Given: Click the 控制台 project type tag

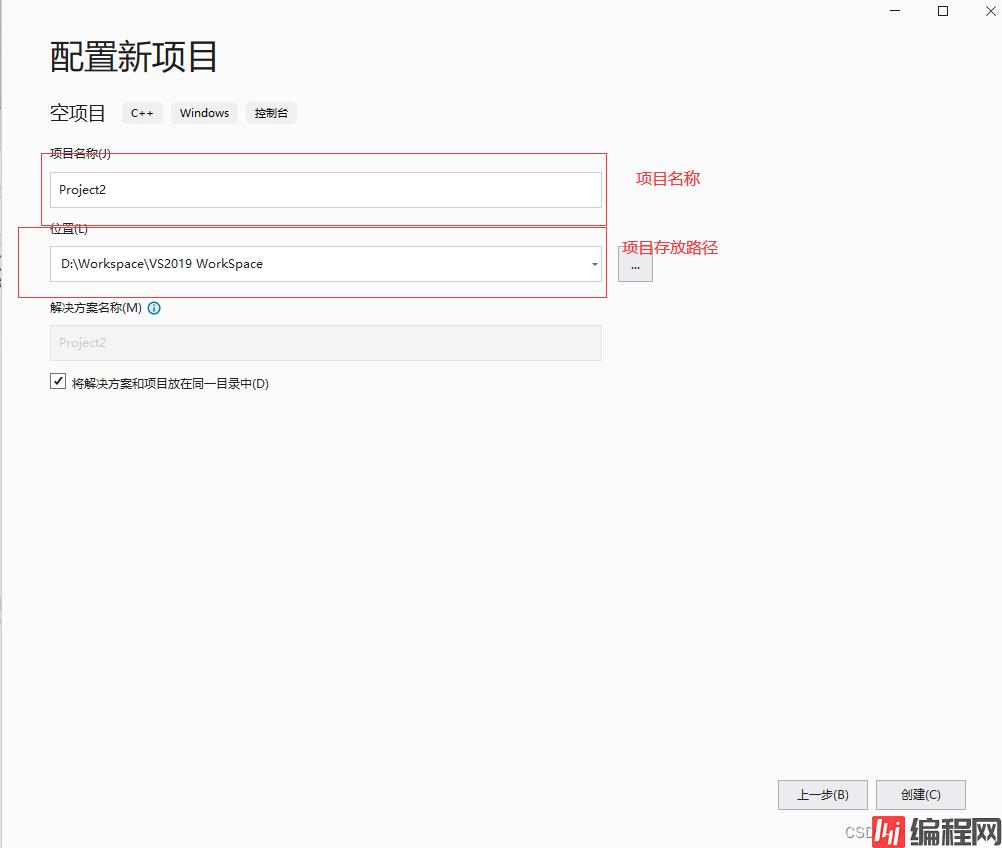Looking at the screenshot, I should [x=270, y=113].
